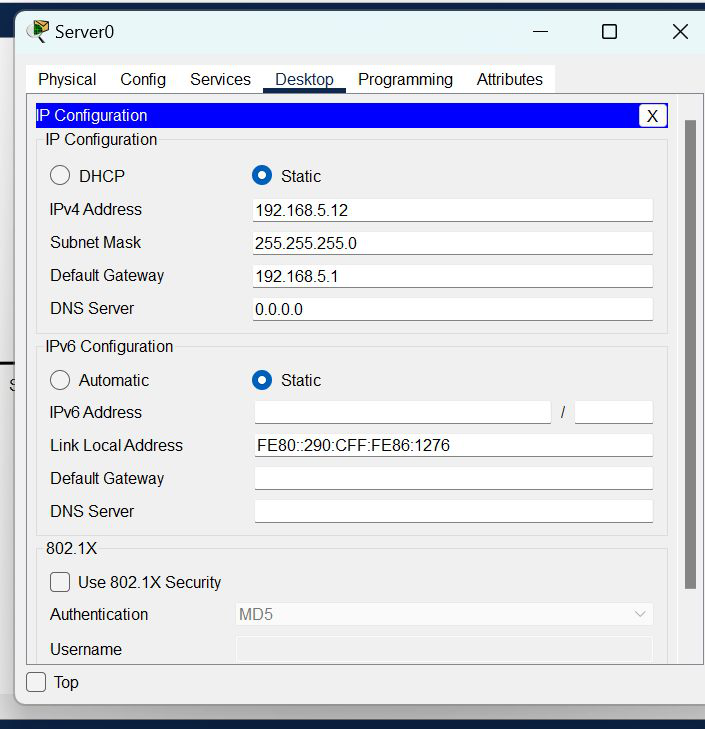Close the IP Configuration panel with X

coord(652,116)
